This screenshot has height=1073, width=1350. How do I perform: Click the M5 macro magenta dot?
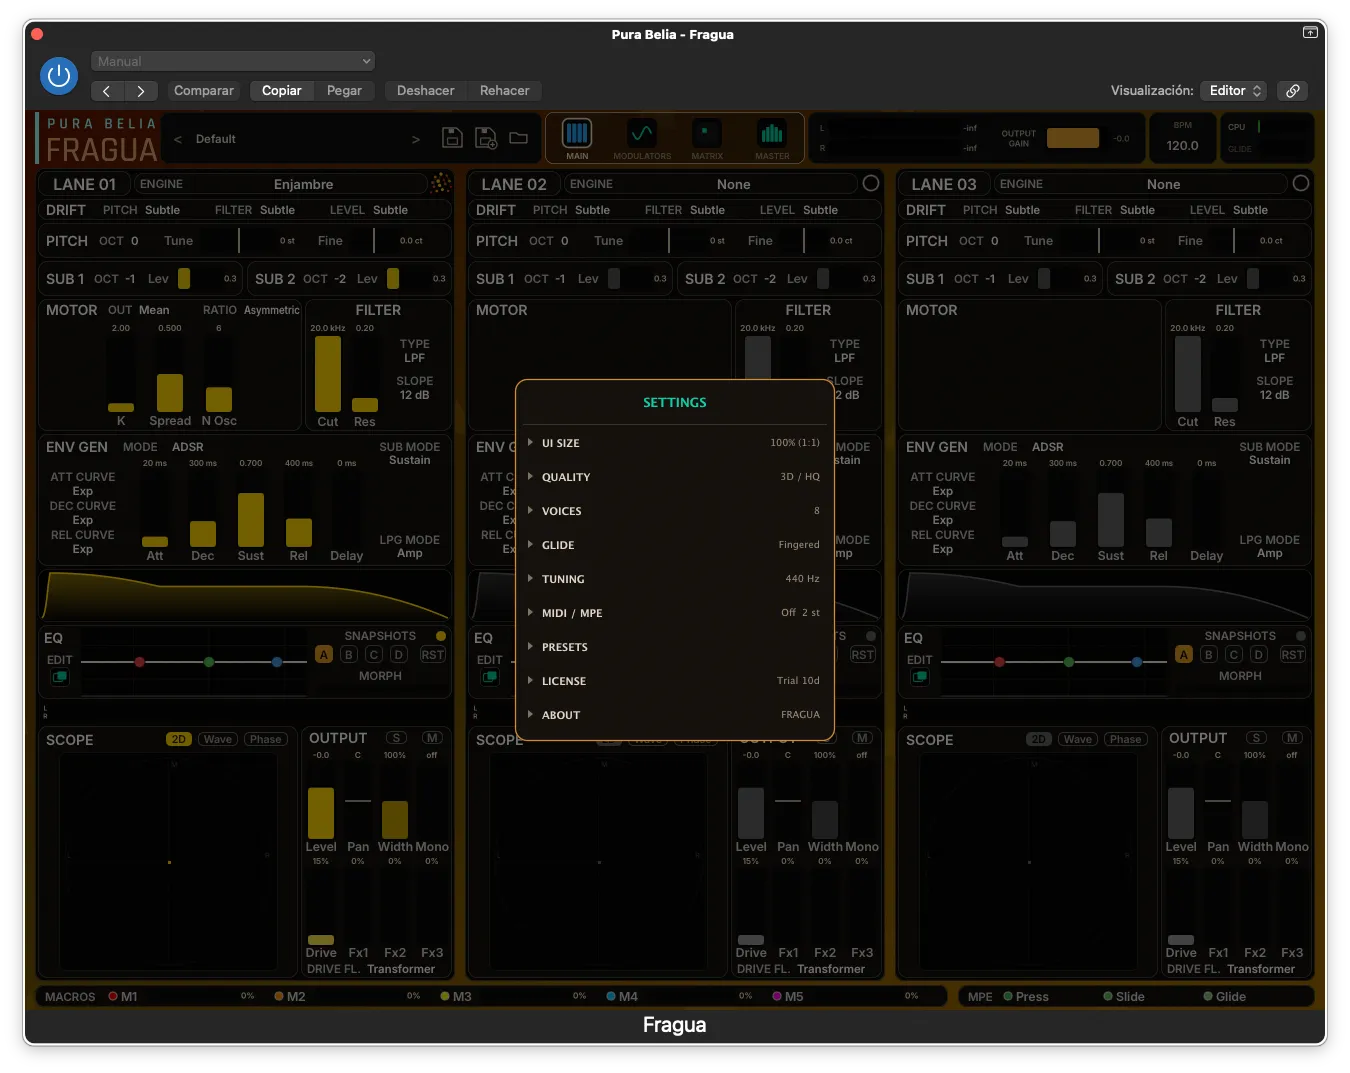coord(777,996)
